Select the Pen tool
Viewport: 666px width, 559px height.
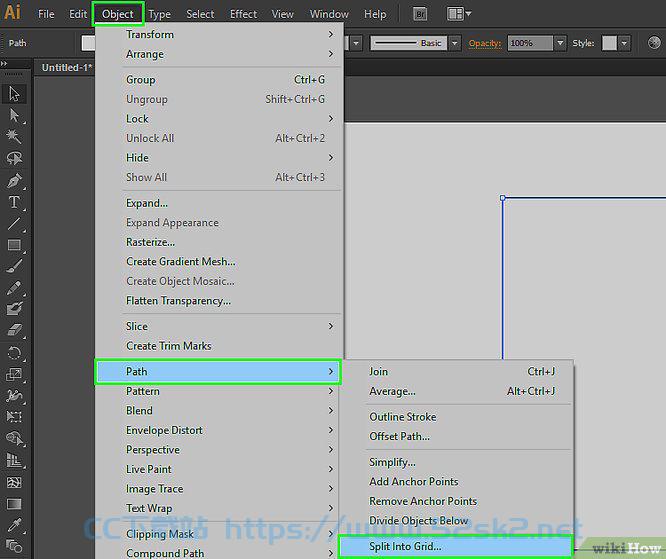tap(14, 180)
